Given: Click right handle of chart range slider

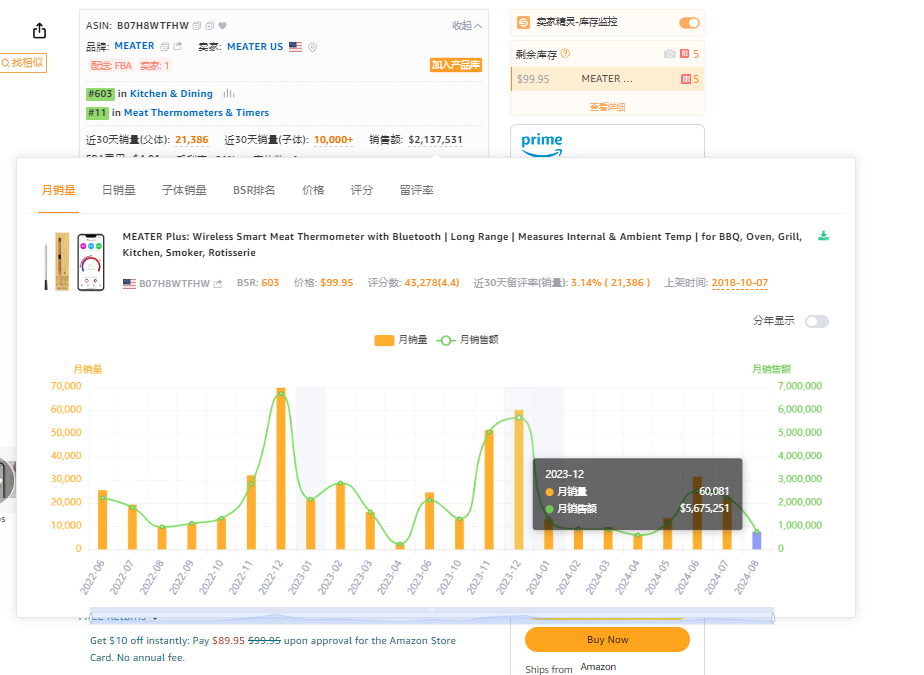Looking at the screenshot, I should tap(773, 618).
